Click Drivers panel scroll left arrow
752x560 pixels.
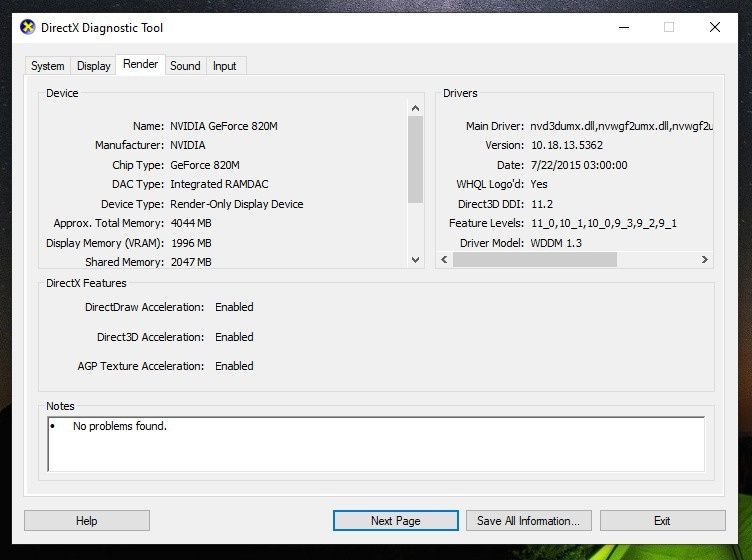(445, 259)
